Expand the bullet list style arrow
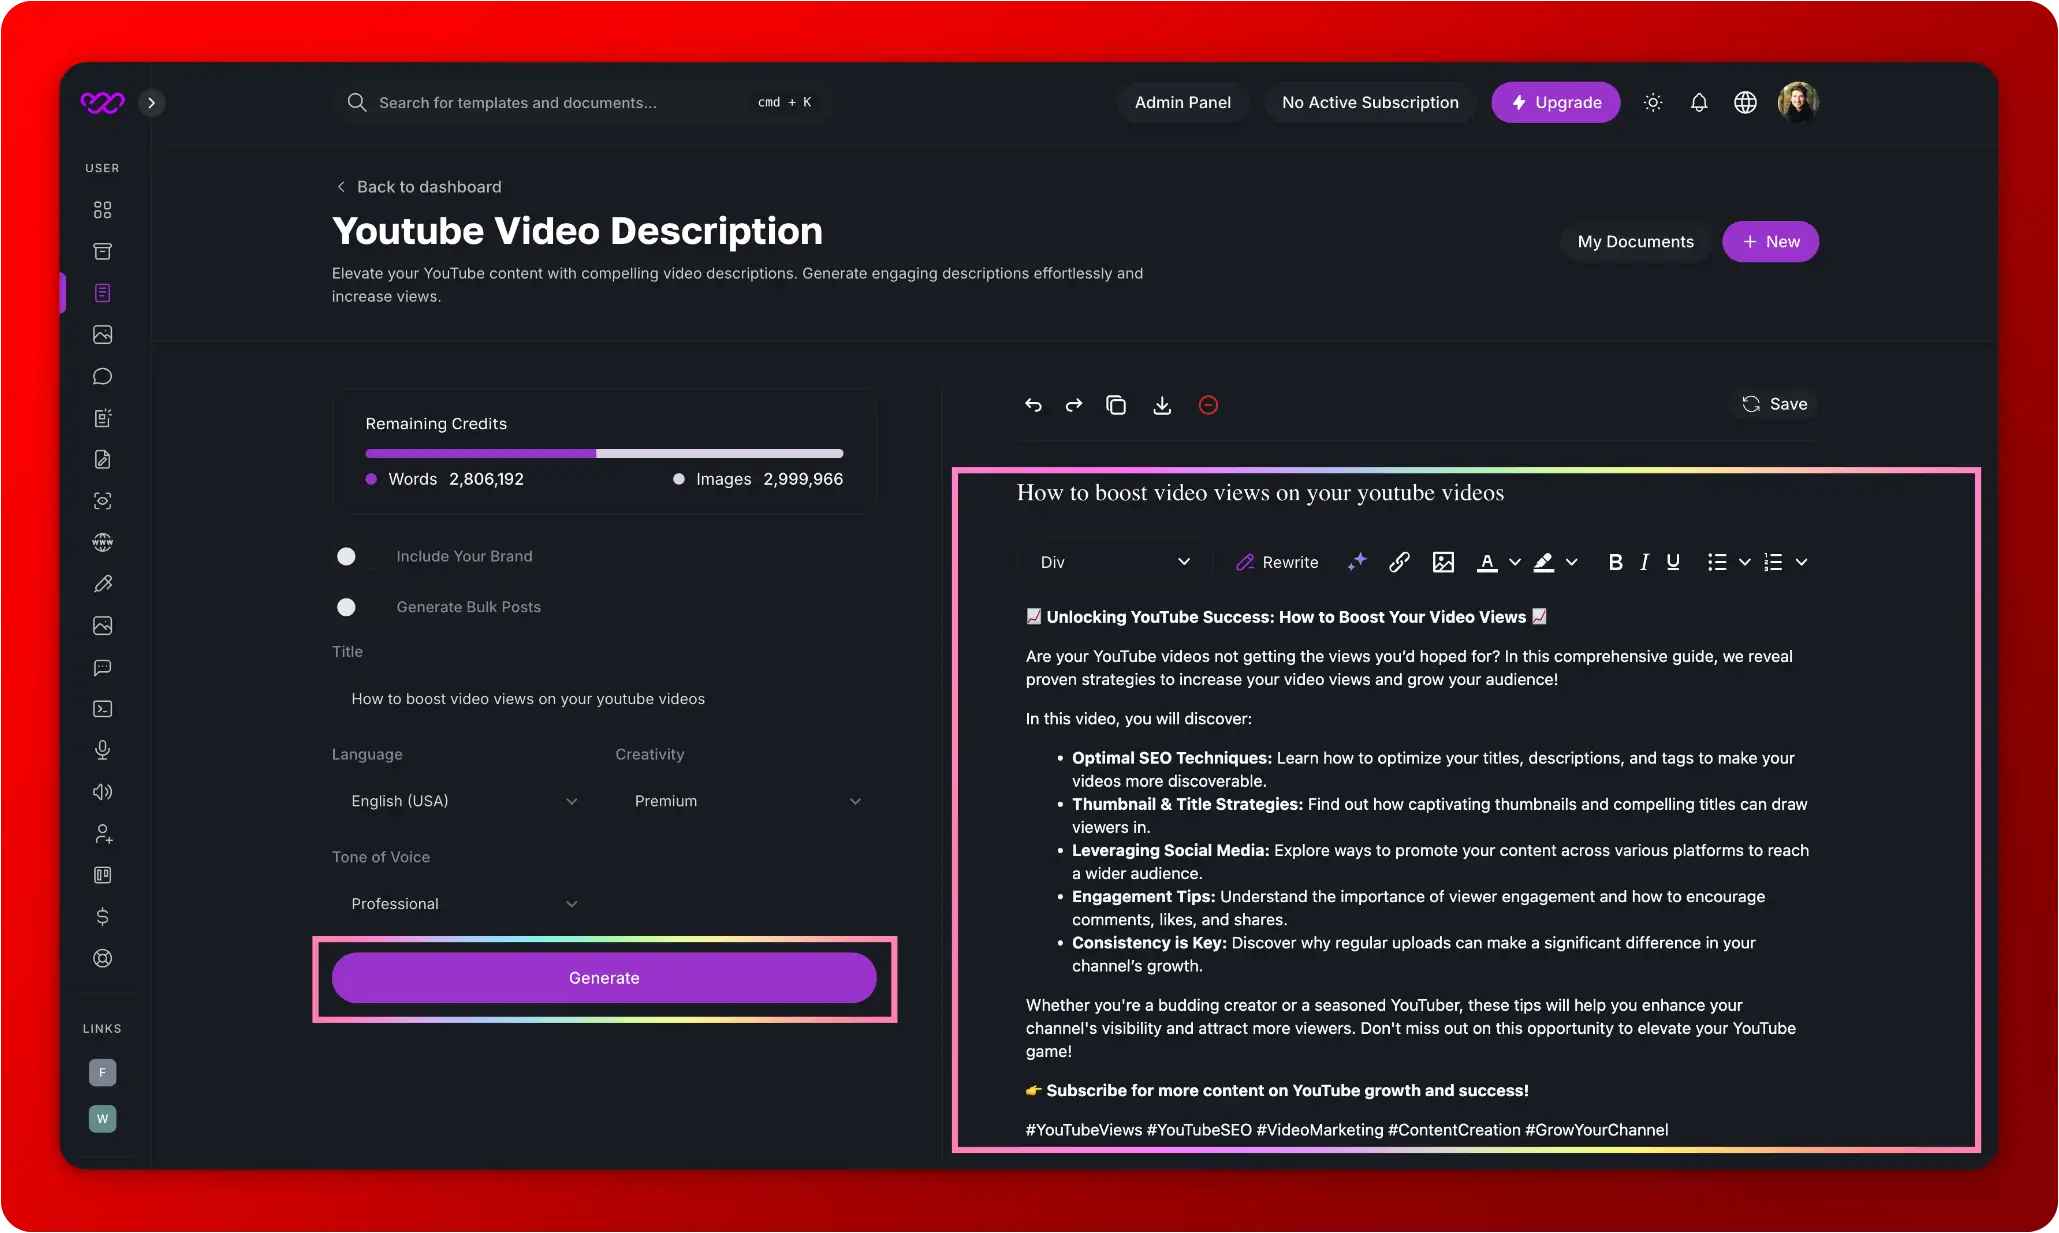 click(1745, 562)
